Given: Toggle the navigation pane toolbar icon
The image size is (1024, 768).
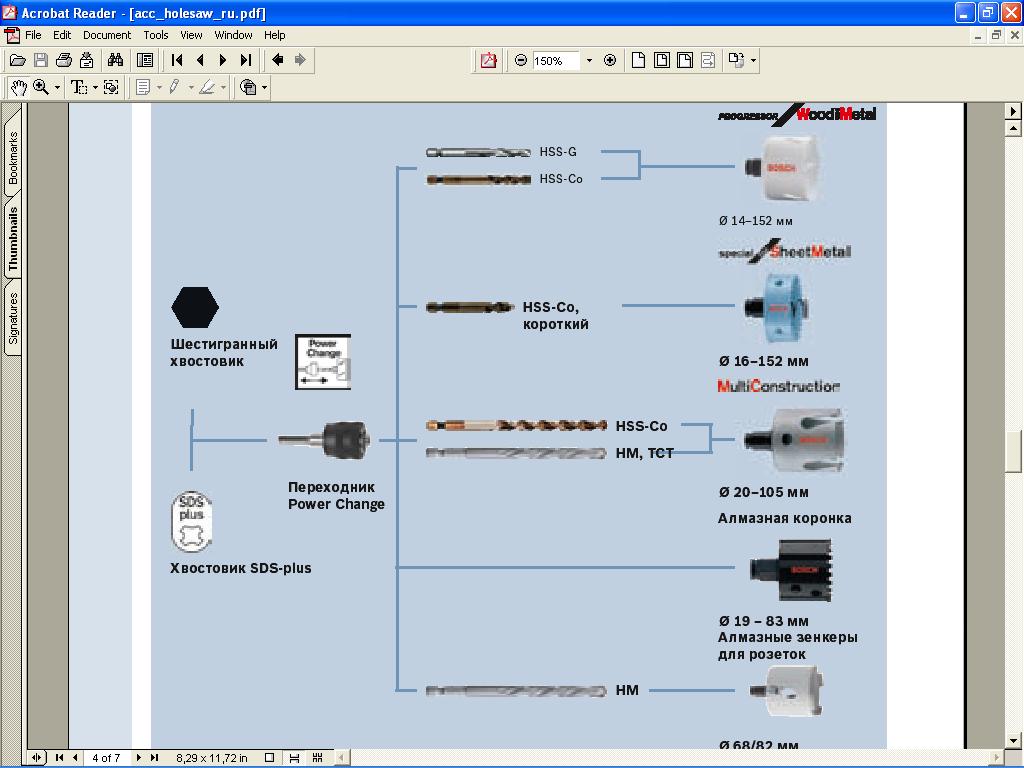Looking at the screenshot, I should click(x=145, y=61).
